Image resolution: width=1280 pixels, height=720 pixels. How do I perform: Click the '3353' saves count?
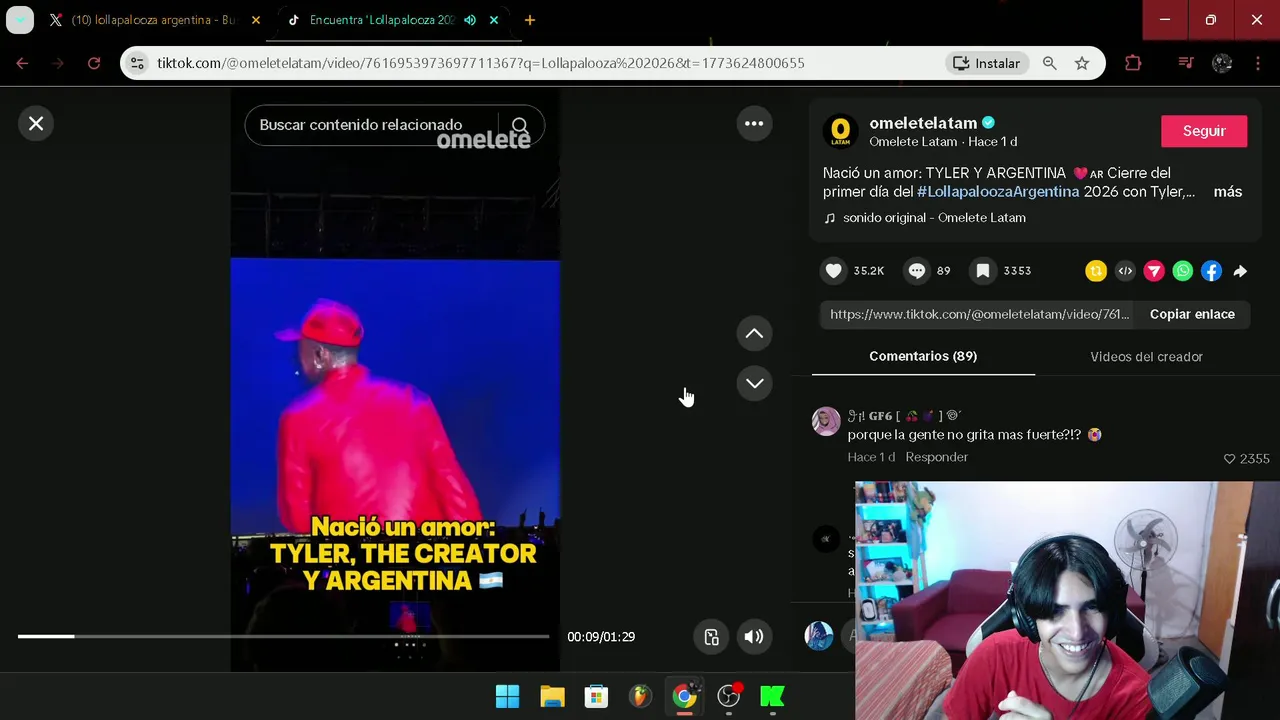click(x=1017, y=271)
